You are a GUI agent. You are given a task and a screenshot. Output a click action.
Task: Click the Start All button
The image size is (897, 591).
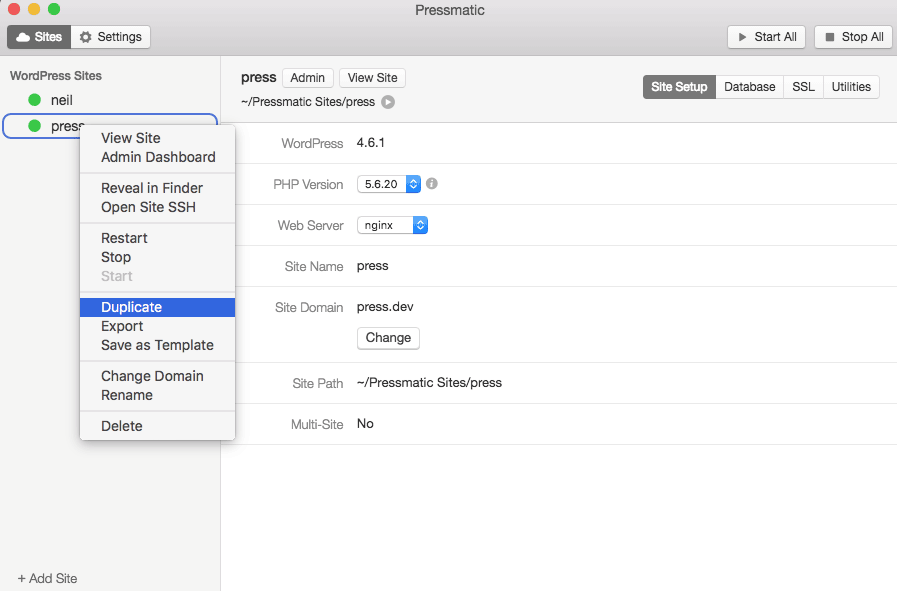click(x=767, y=37)
